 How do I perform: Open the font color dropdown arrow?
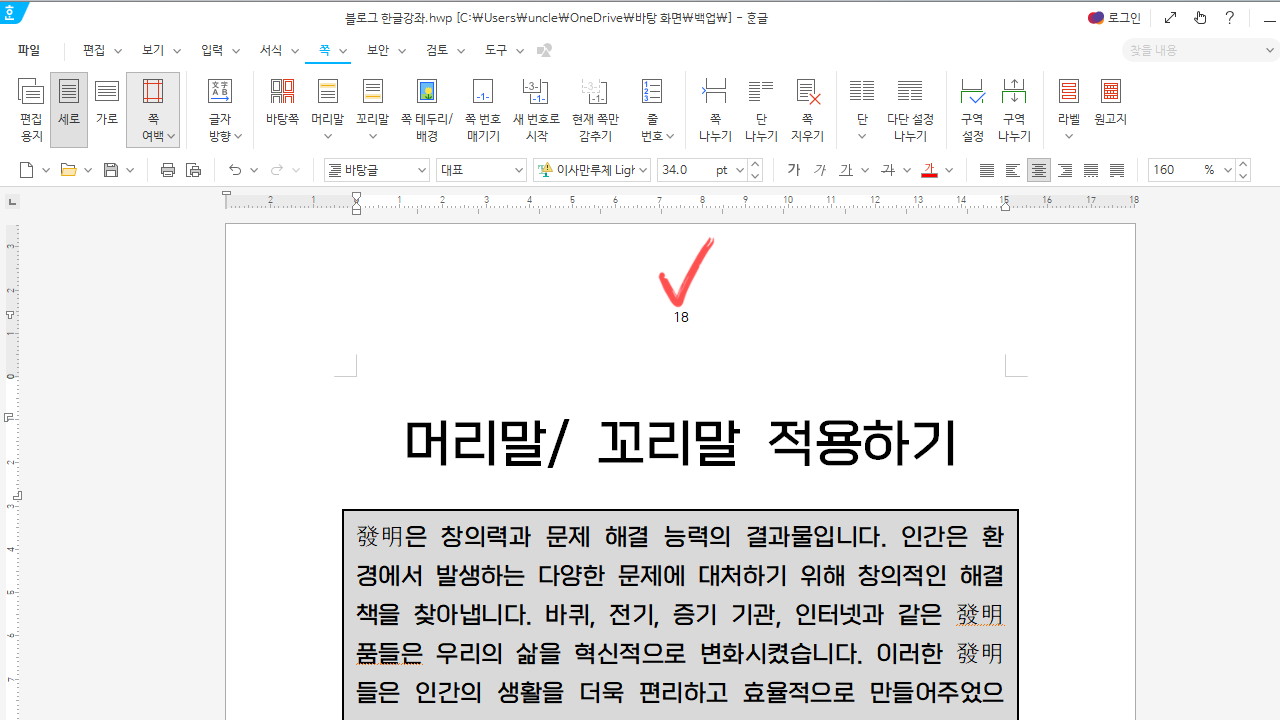pos(949,170)
